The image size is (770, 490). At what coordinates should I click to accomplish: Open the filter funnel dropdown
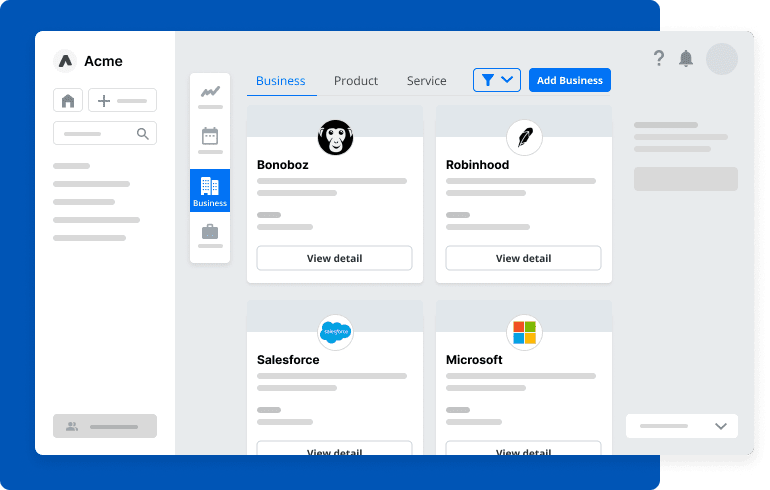point(496,80)
